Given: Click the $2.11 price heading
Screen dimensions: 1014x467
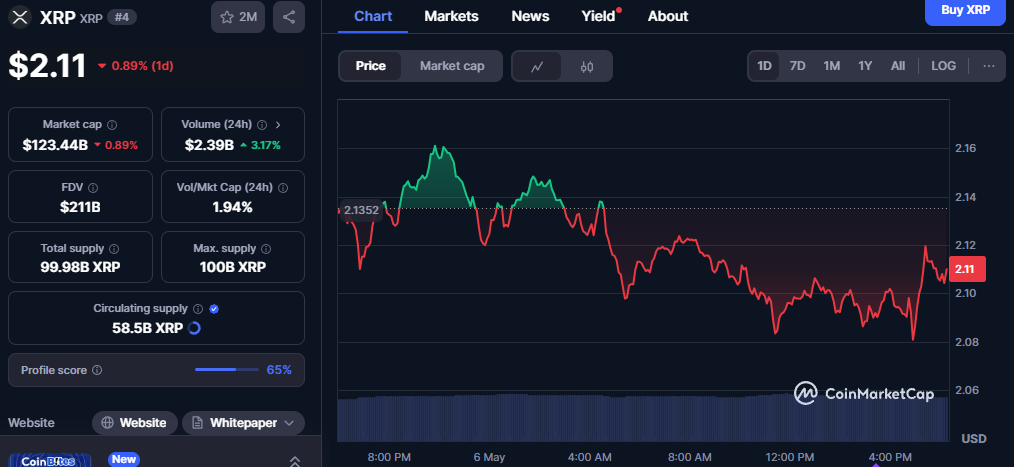Looking at the screenshot, I should [x=47, y=65].
